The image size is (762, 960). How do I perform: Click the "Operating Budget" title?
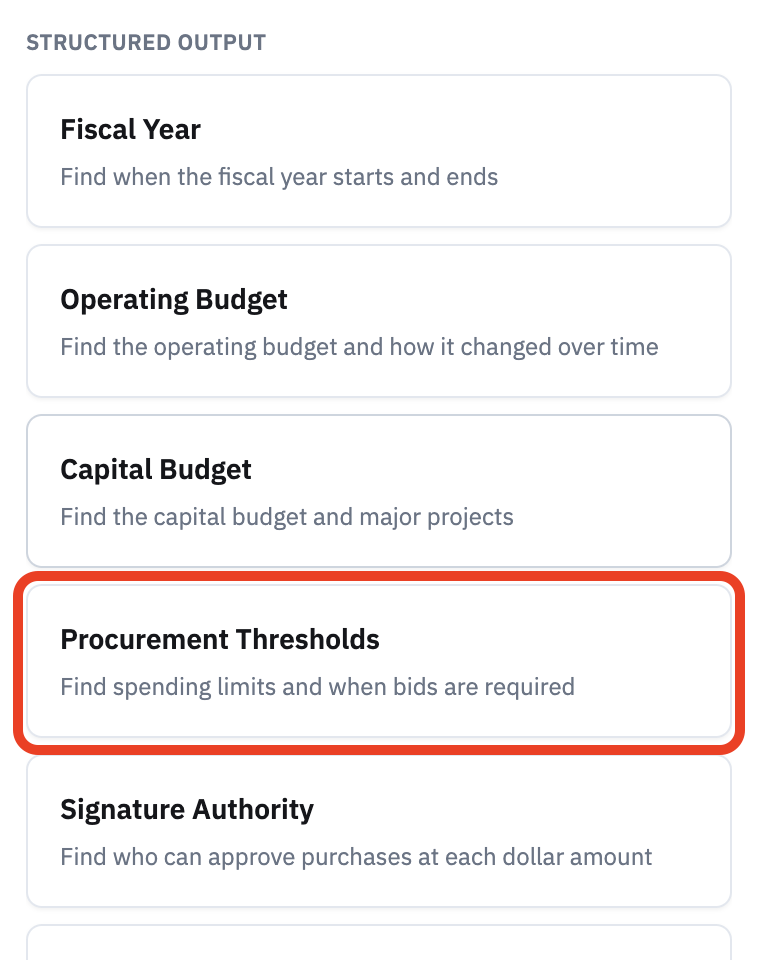pyautogui.click(x=174, y=300)
